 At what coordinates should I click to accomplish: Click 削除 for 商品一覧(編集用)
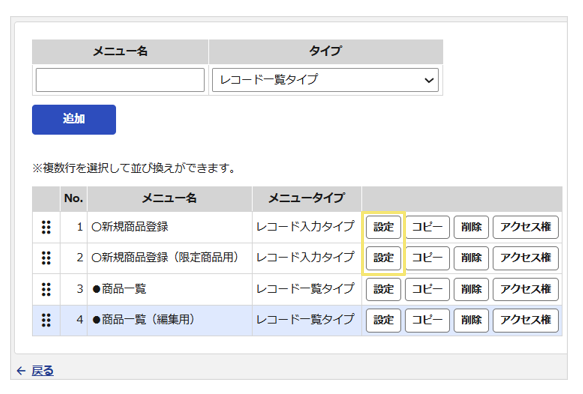[471, 320]
